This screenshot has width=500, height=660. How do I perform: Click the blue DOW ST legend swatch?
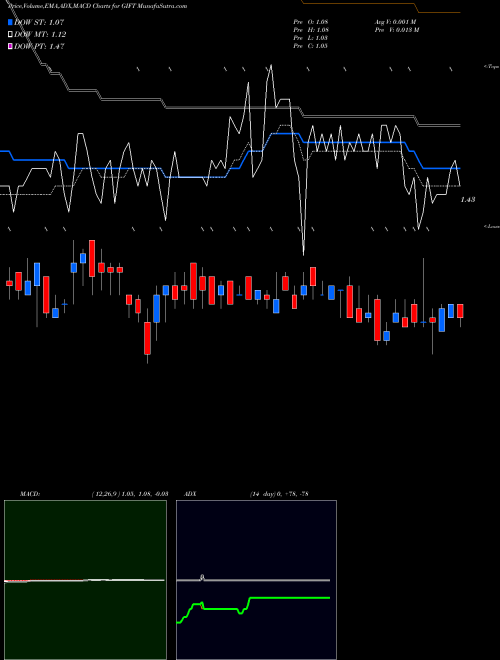pos(10,22)
